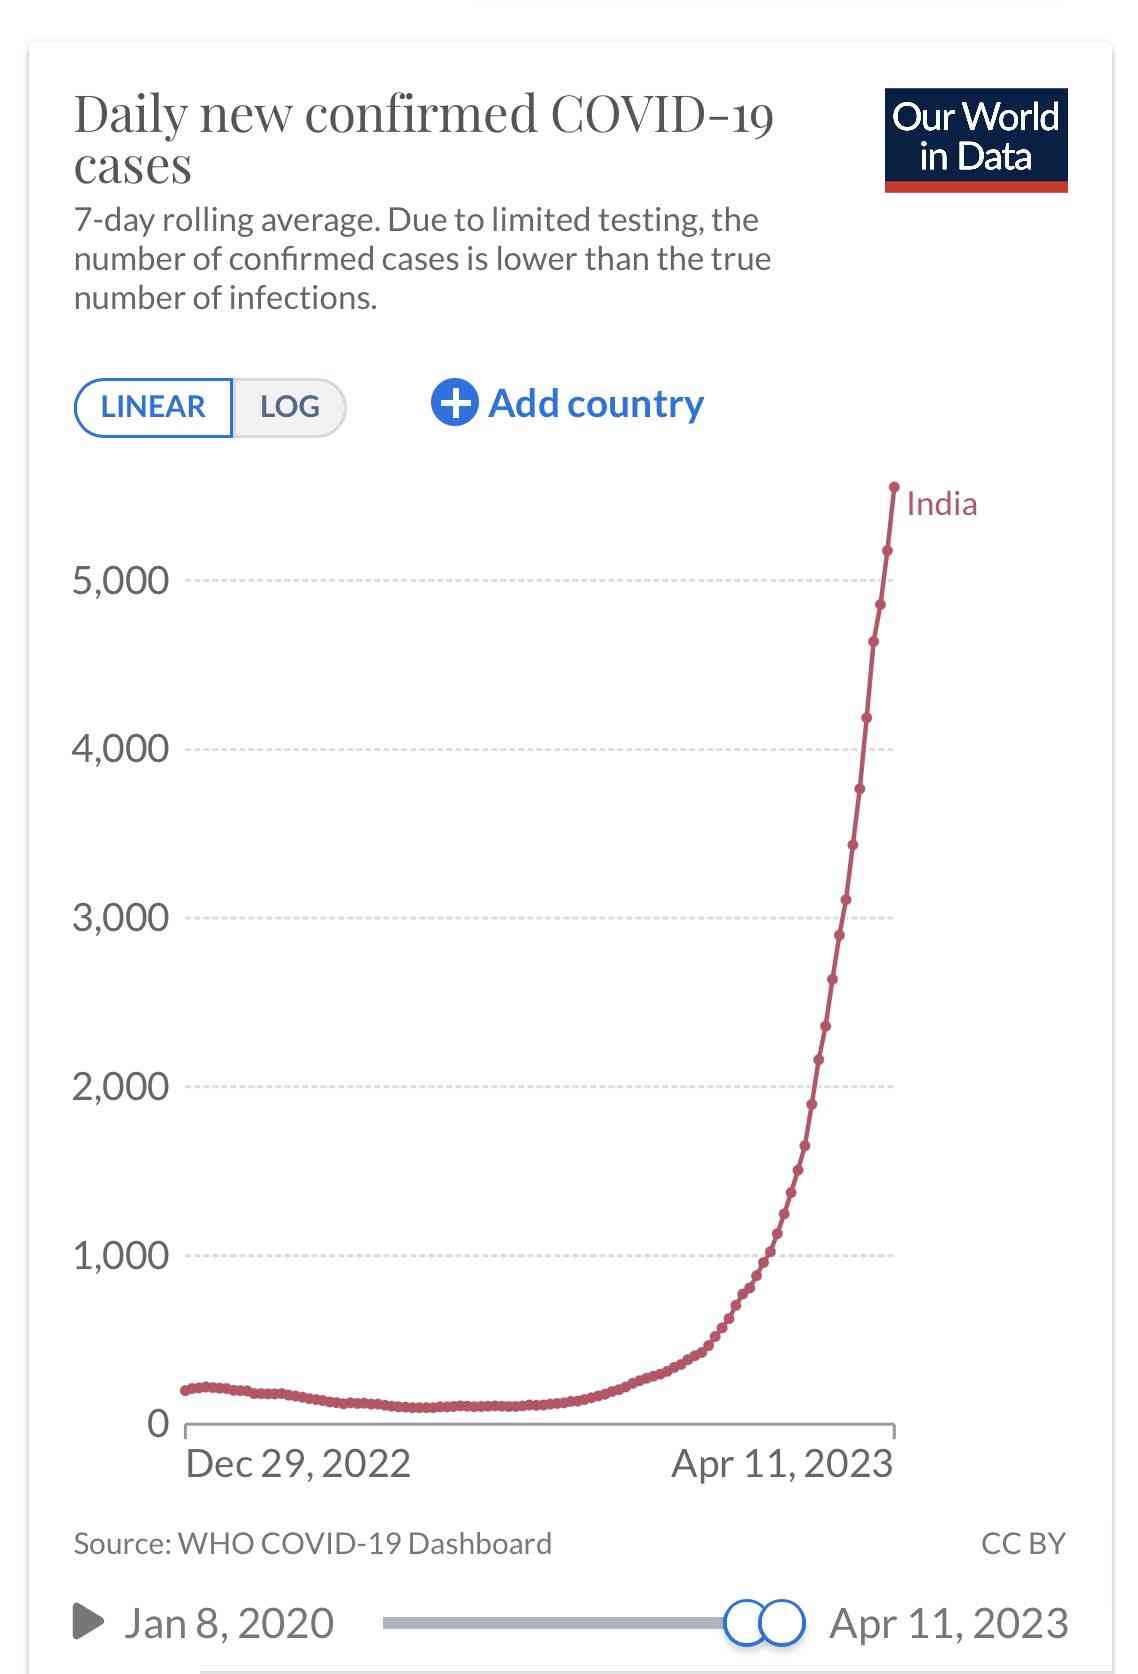
Task: Start the timeline play animation
Action: tap(88, 1621)
